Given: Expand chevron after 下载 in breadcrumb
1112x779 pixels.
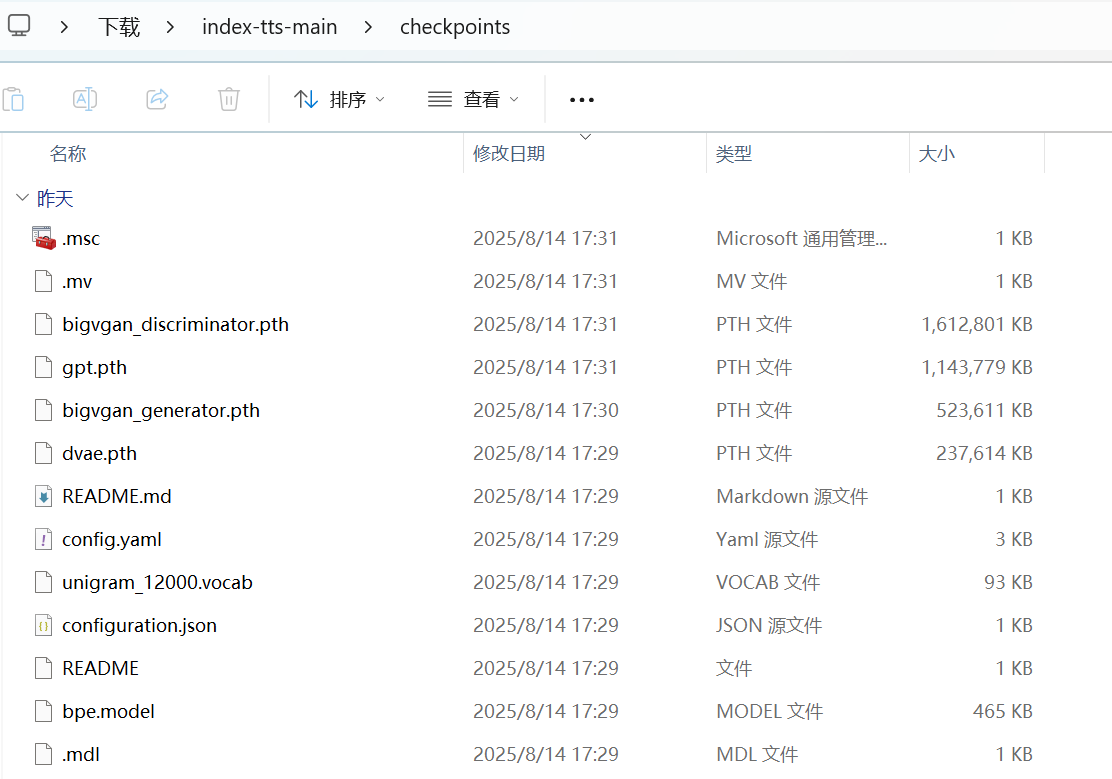Looking at the screenshot, I should click(x=170, y=27).
